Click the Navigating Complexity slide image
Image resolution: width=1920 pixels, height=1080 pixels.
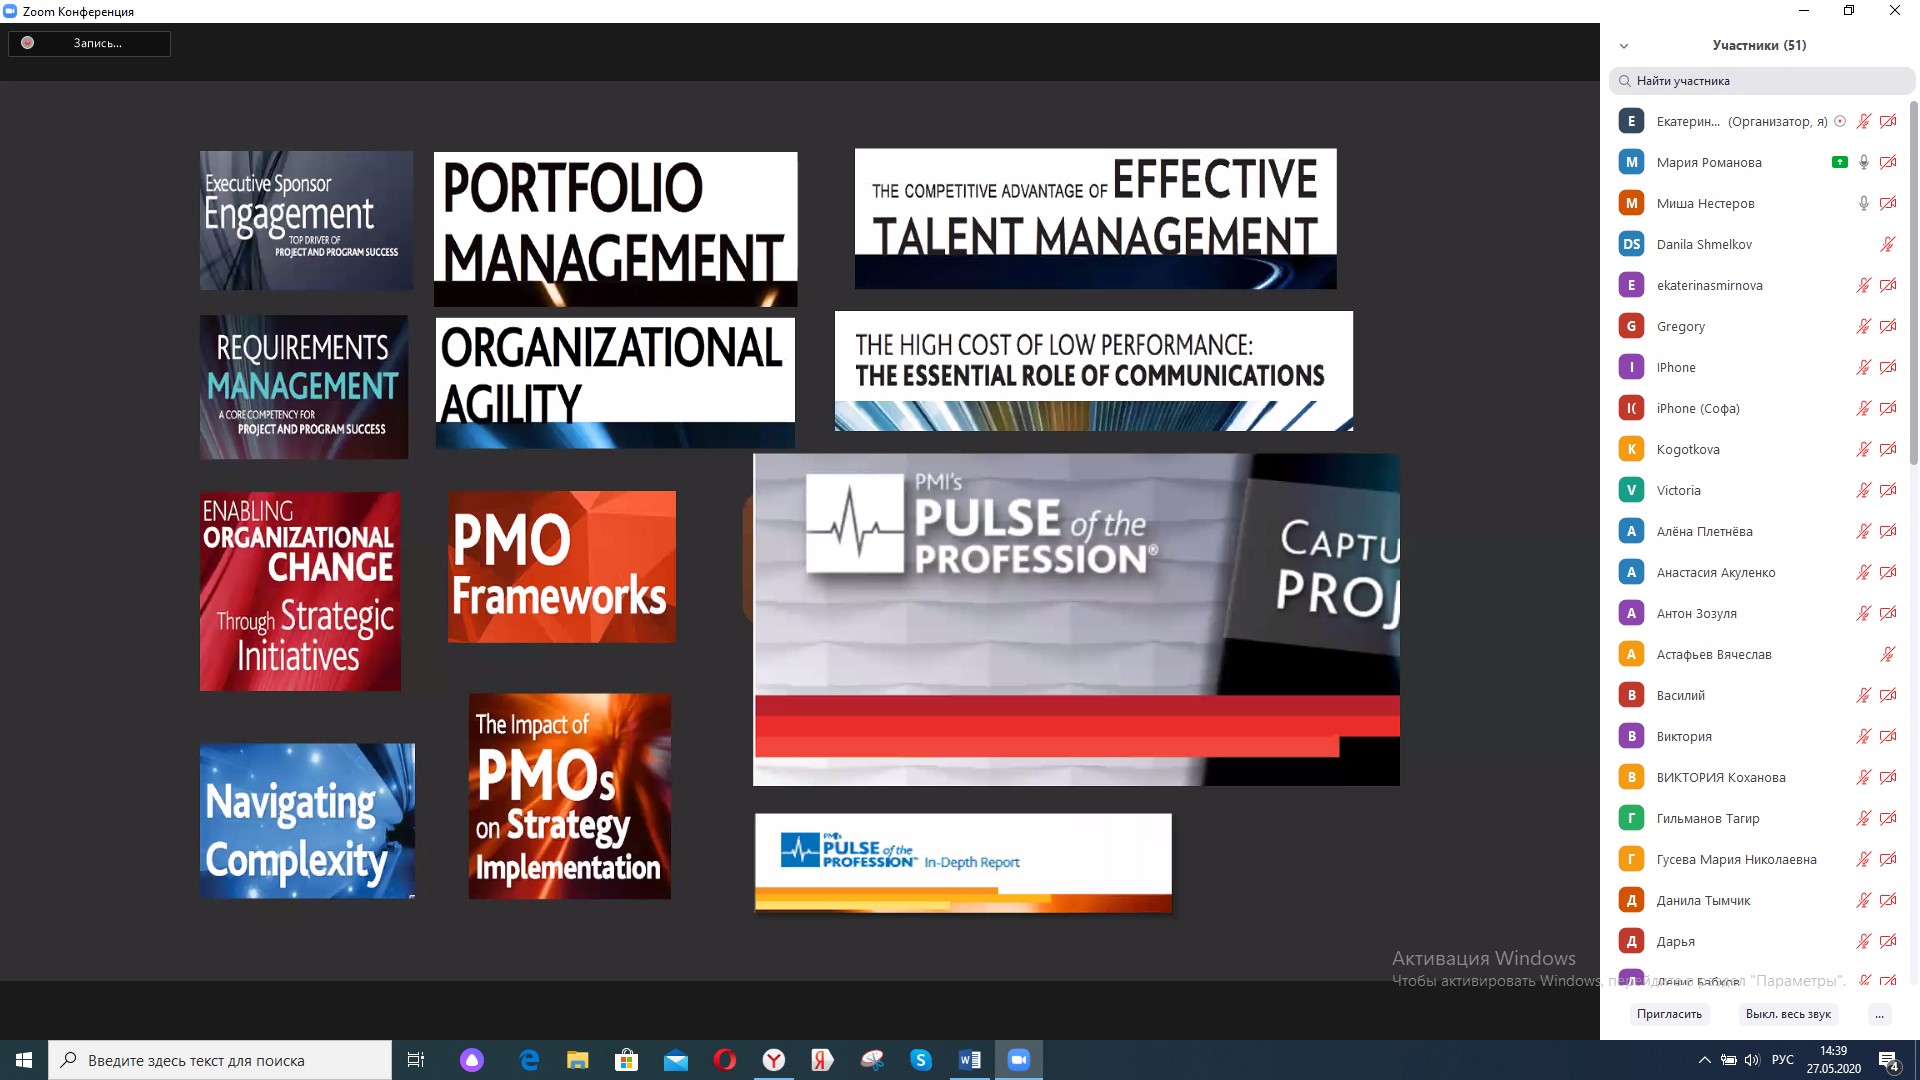pyautogui.click(x=307, y=821)
